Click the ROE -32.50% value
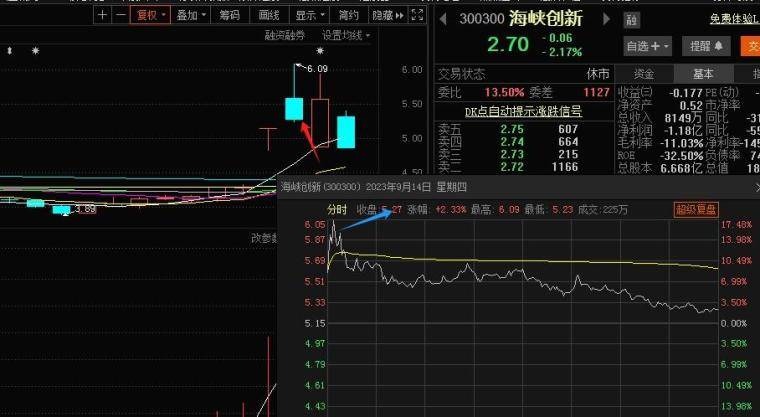 (x=681, y=156)
